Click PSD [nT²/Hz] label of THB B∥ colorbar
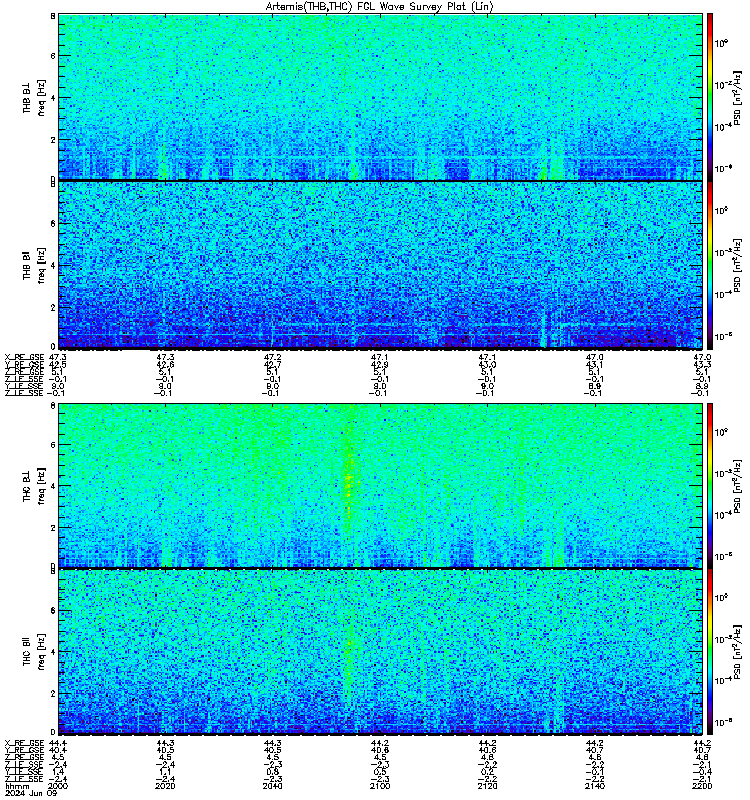Image resolution: width=750 pixels, height=800 pixels. [738, 265]
